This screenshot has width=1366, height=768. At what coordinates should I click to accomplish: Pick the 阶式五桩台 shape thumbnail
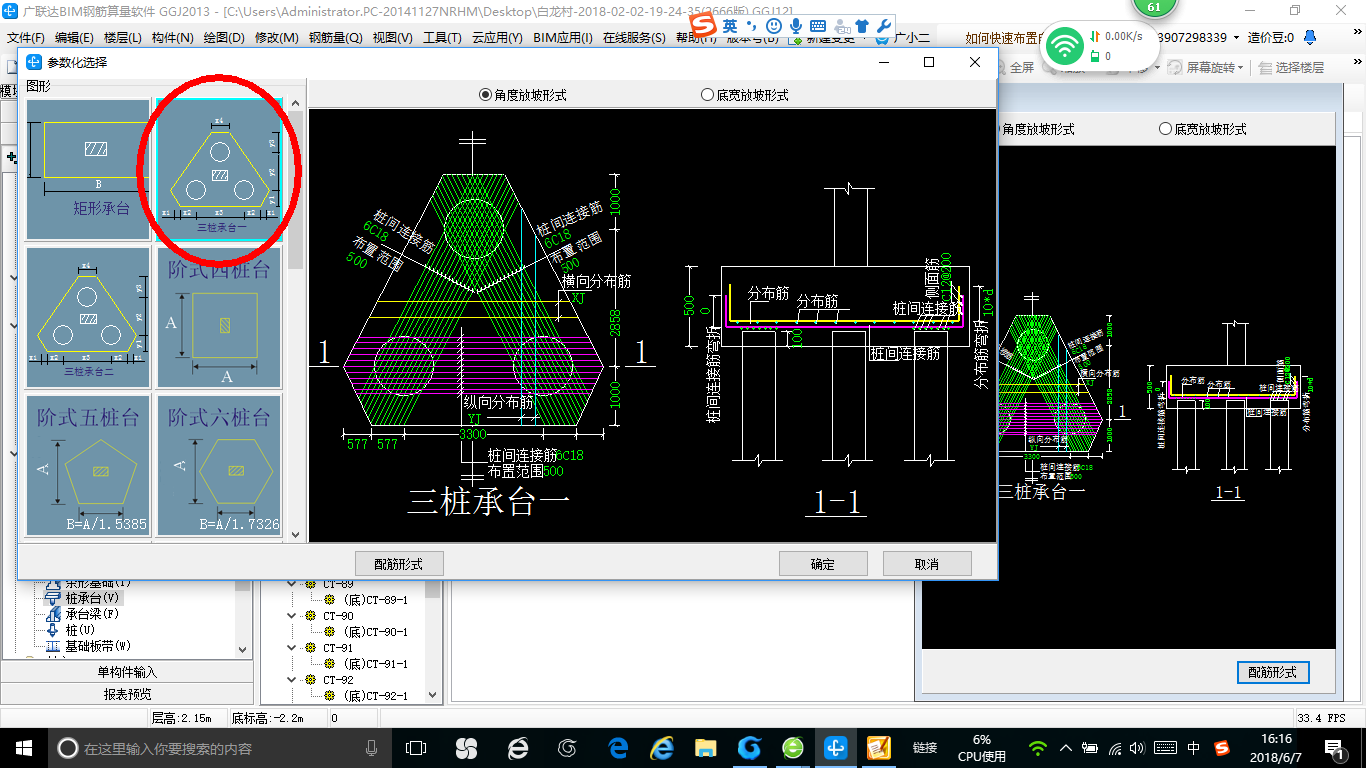click(x=88, y=465)
